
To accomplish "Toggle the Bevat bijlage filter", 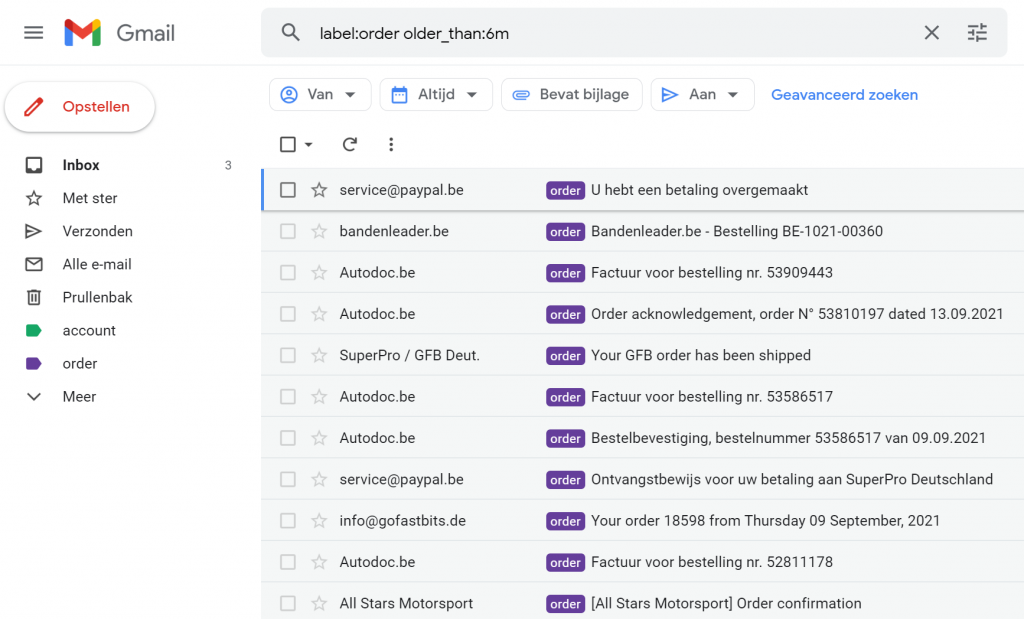I will (x=571, y=95).
